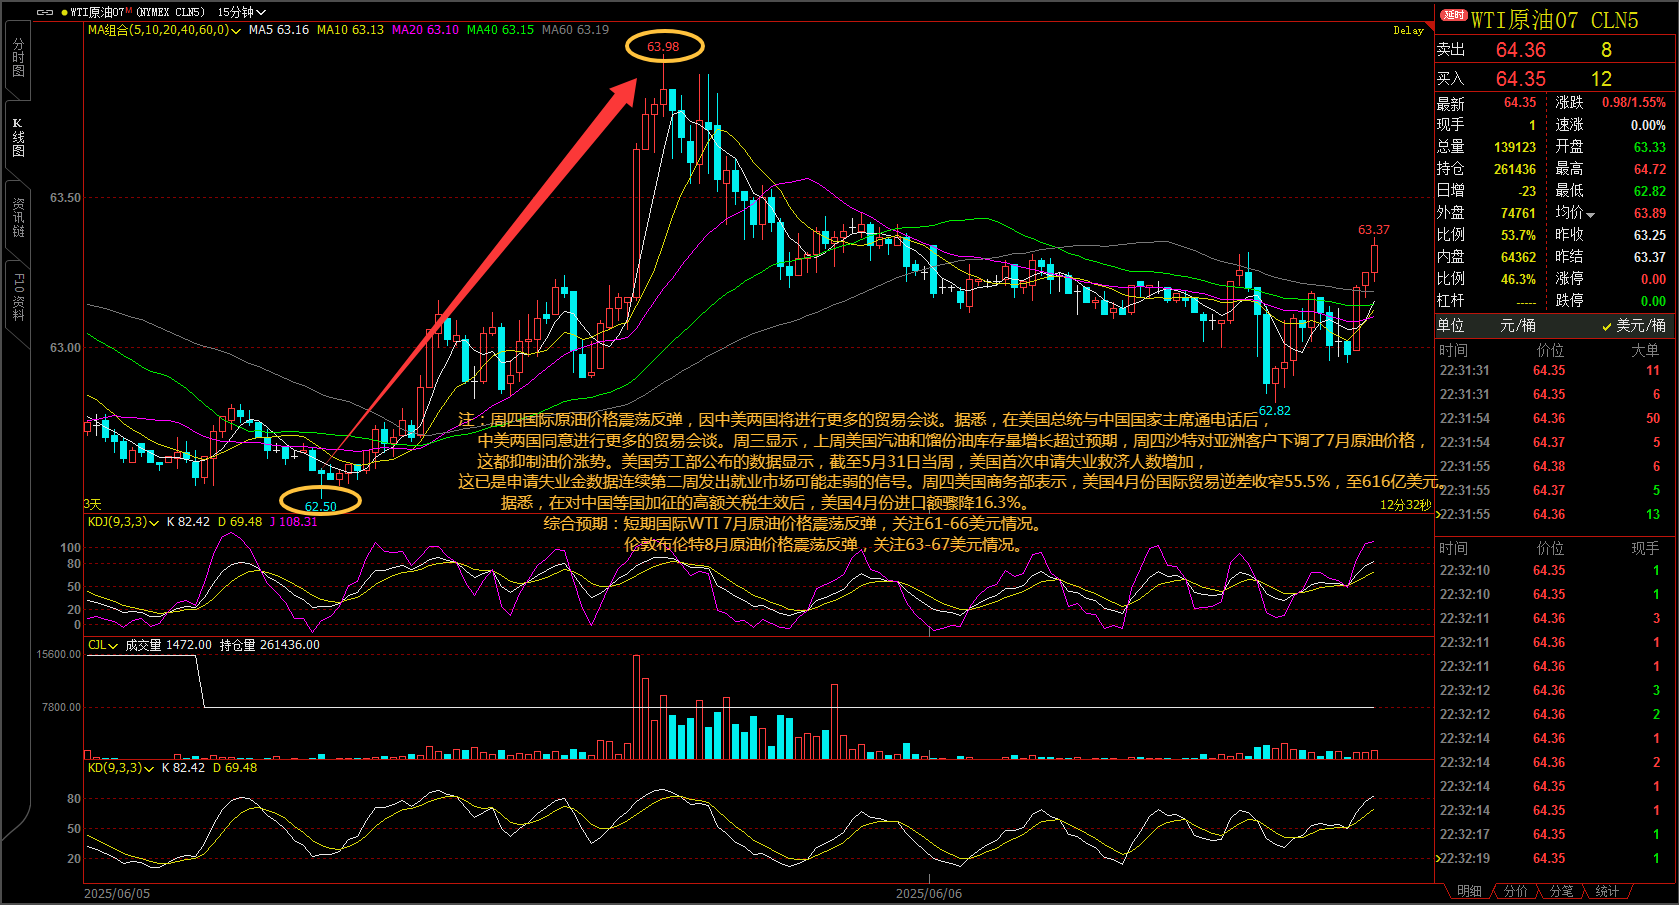Screen dimensions: 1679x905
Task: Click the 最低 value 62.82
Action: [x=1650, y=191]
